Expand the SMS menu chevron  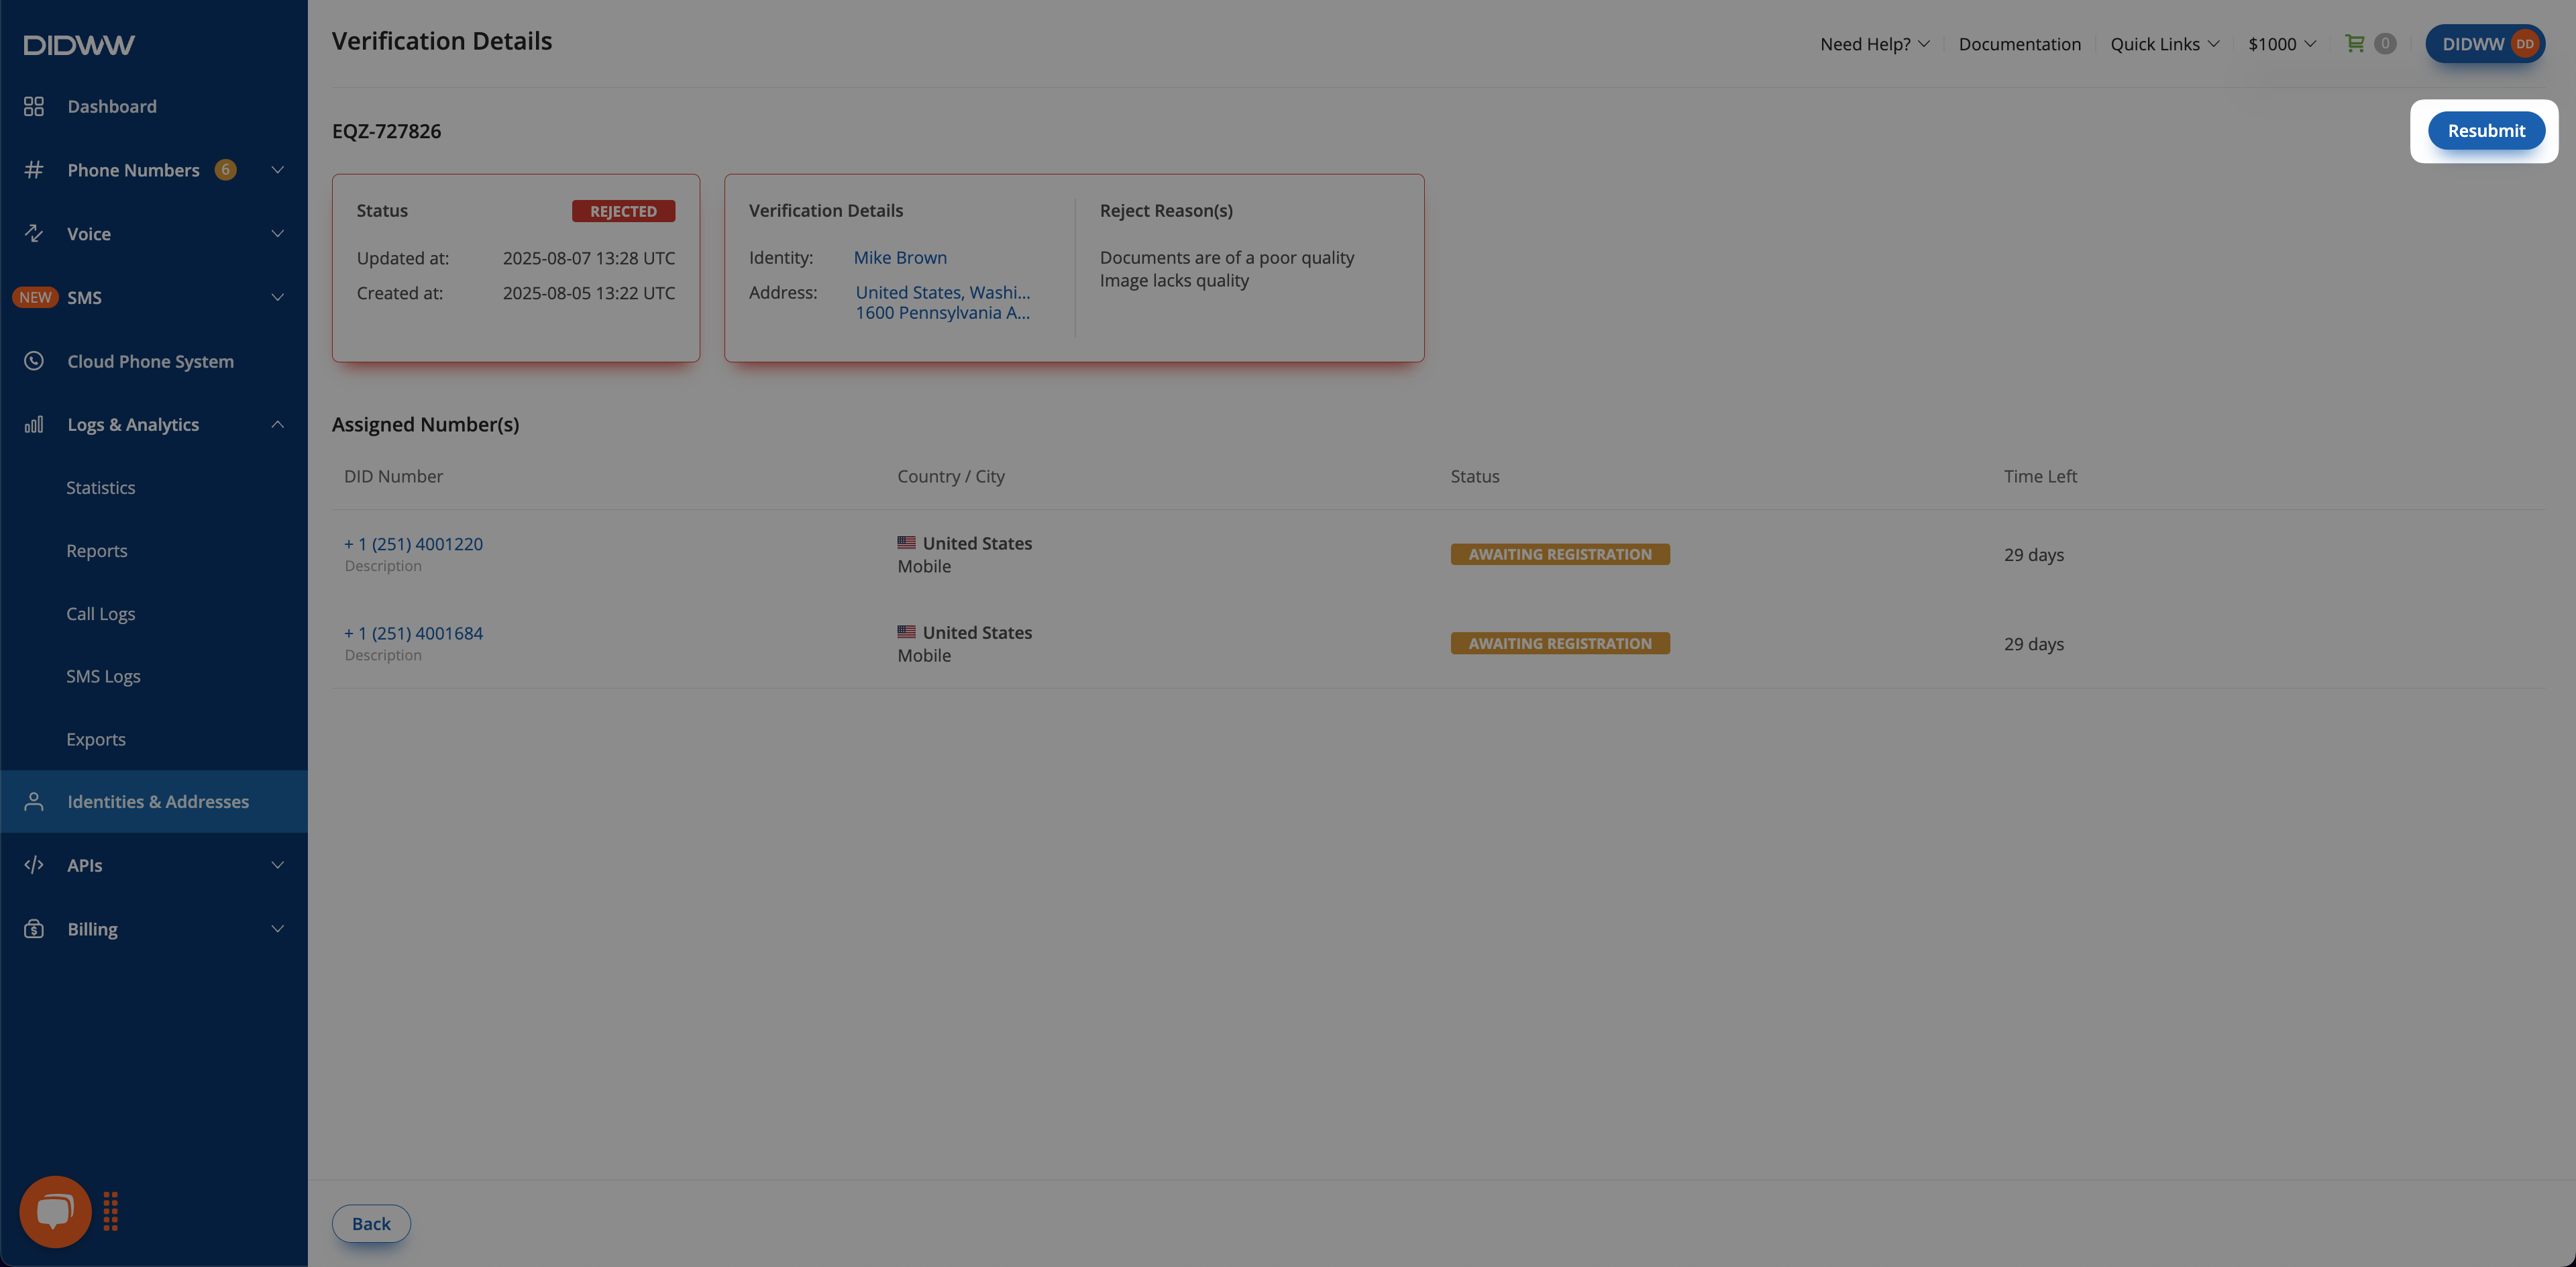coord(278,297)
